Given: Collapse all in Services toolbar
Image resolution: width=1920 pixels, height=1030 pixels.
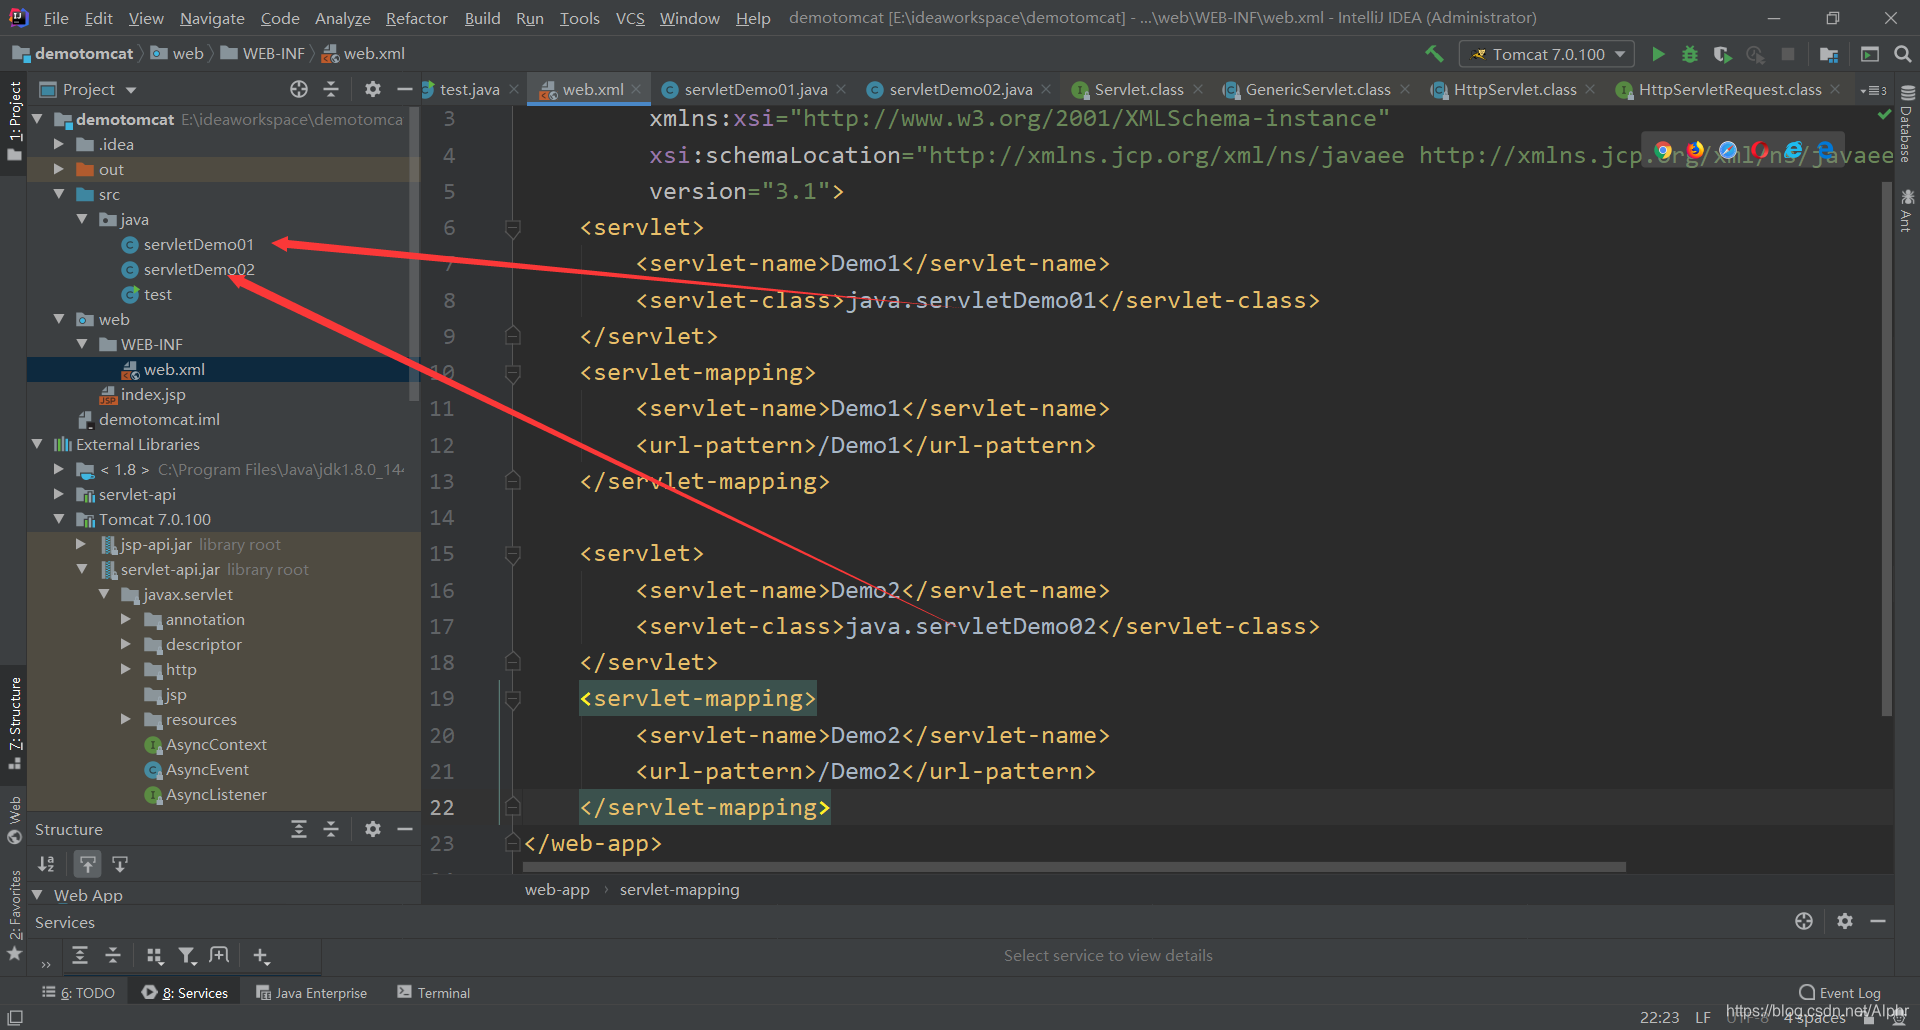Looking at the screenshot, I should click(113, 955).
